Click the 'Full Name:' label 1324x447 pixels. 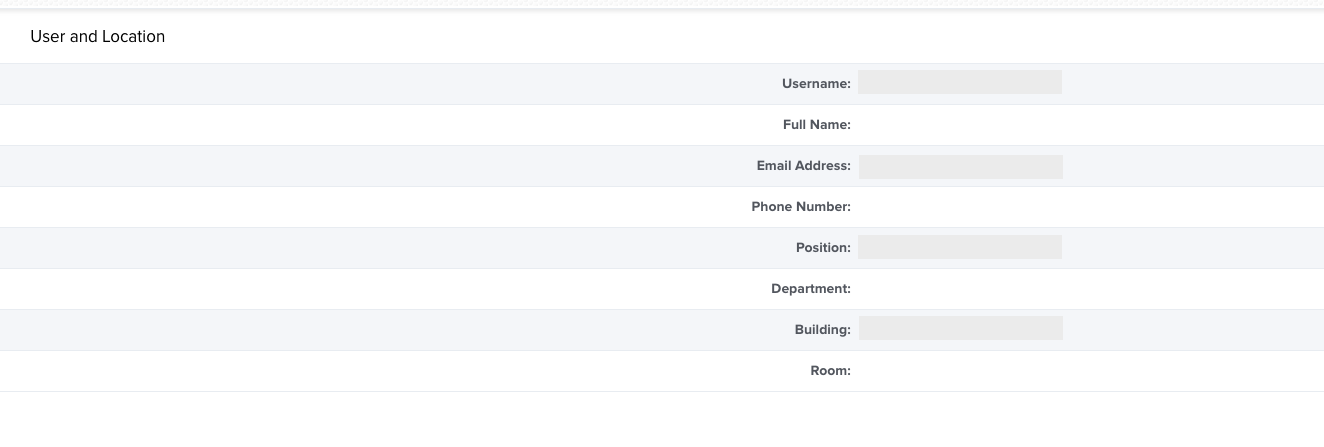816,125
